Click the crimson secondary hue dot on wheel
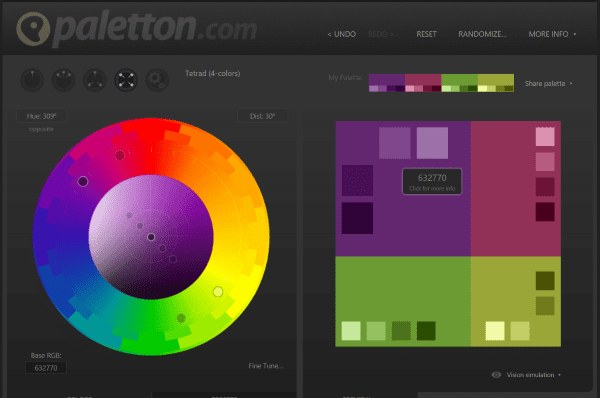The width and height of the screenshot is (600, 398). [120, 155]
